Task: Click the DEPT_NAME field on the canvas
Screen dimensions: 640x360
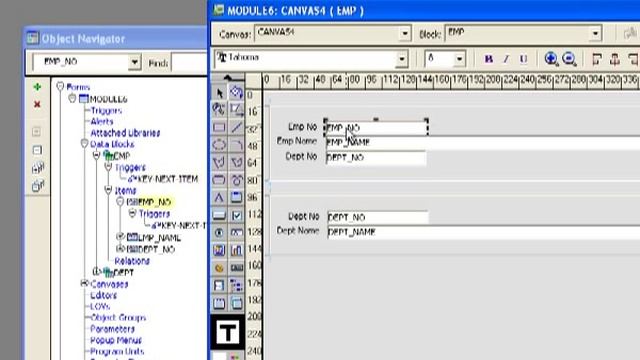Action: click(x=484, y=232)
